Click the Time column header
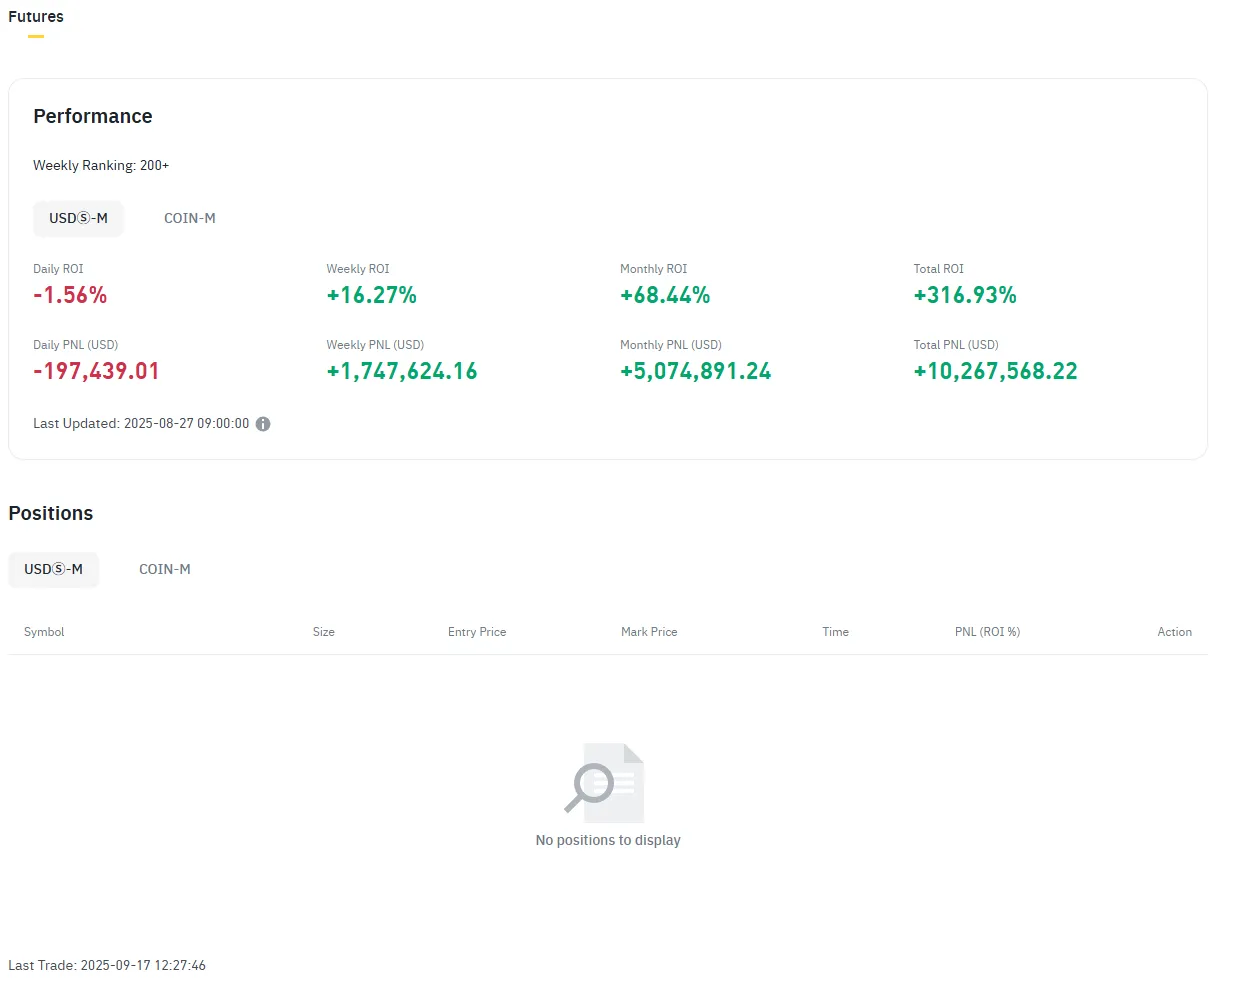The image size is (1239, 985). click(x=835, y=632)
